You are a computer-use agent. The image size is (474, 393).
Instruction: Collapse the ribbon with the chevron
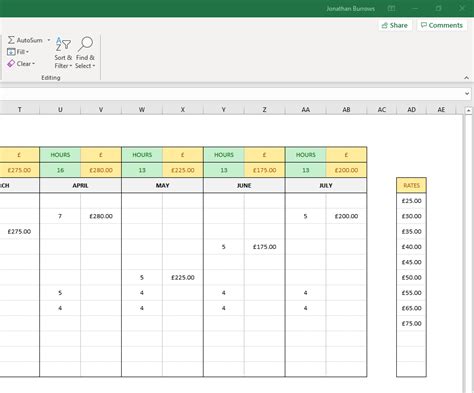coord(466,78)
